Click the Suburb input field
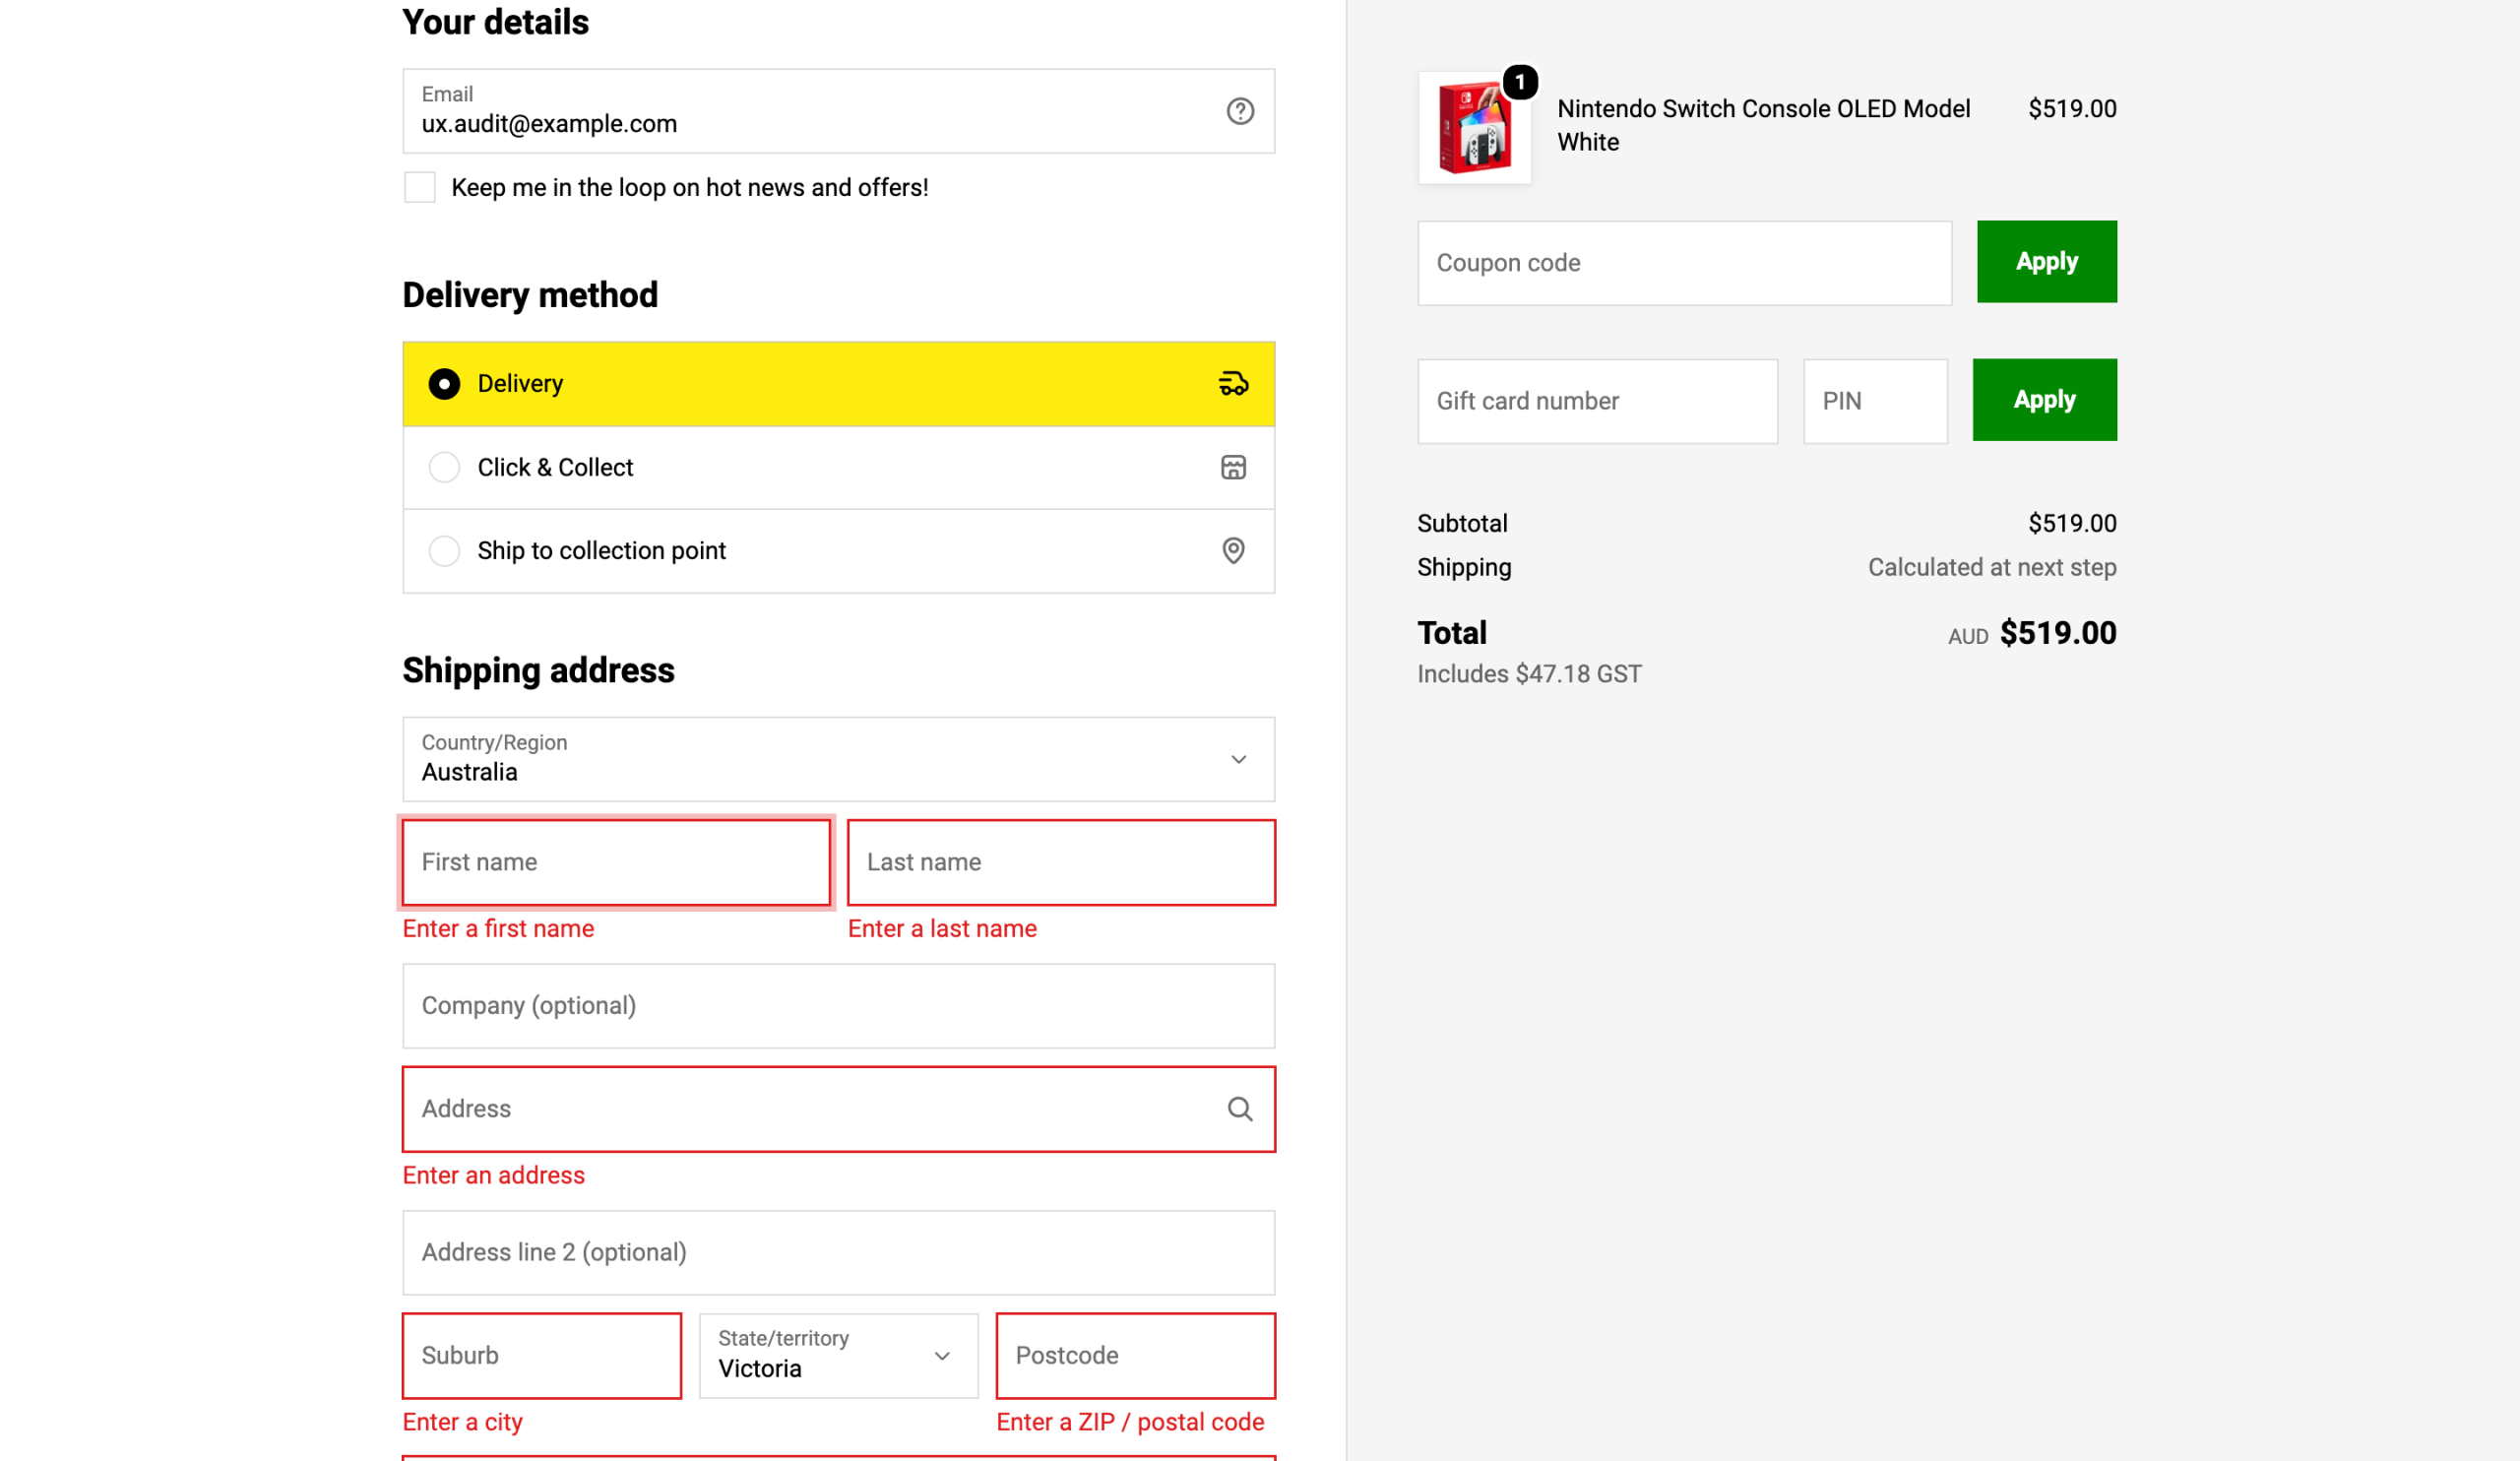 [542, 1355]
